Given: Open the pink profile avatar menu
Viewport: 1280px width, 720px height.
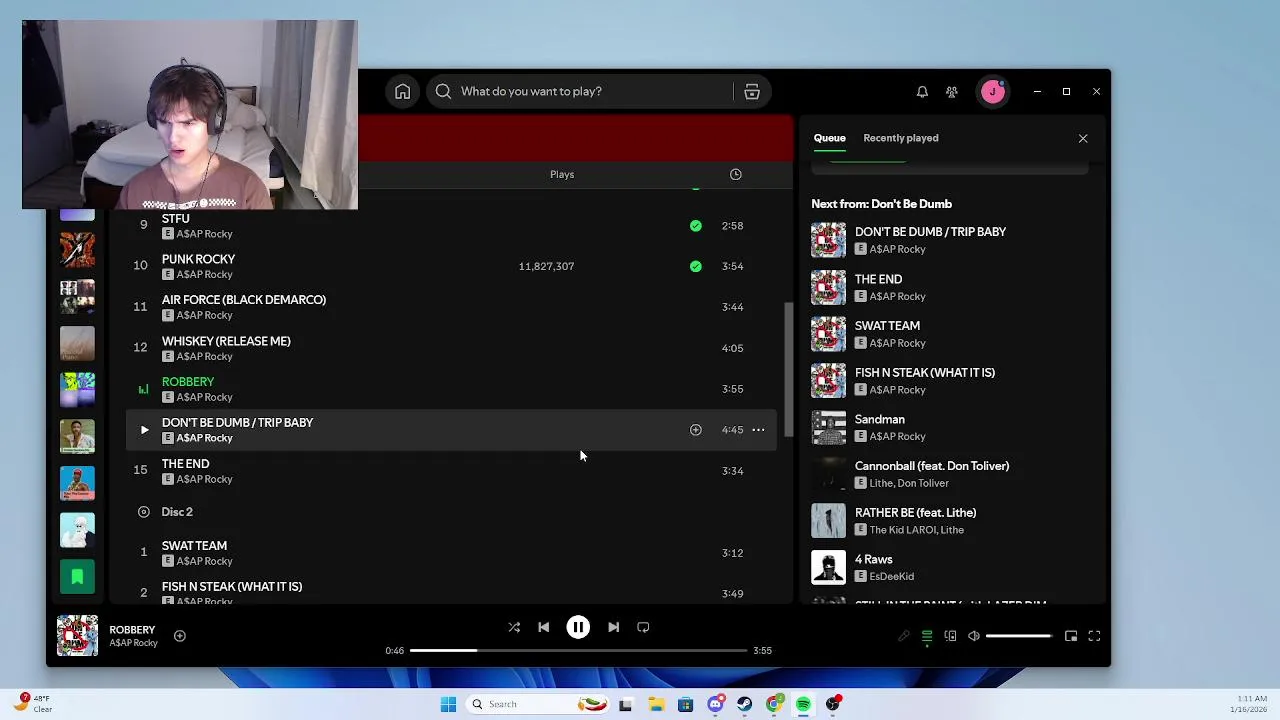Looking at the screenshot, I should tap(993, 92).
